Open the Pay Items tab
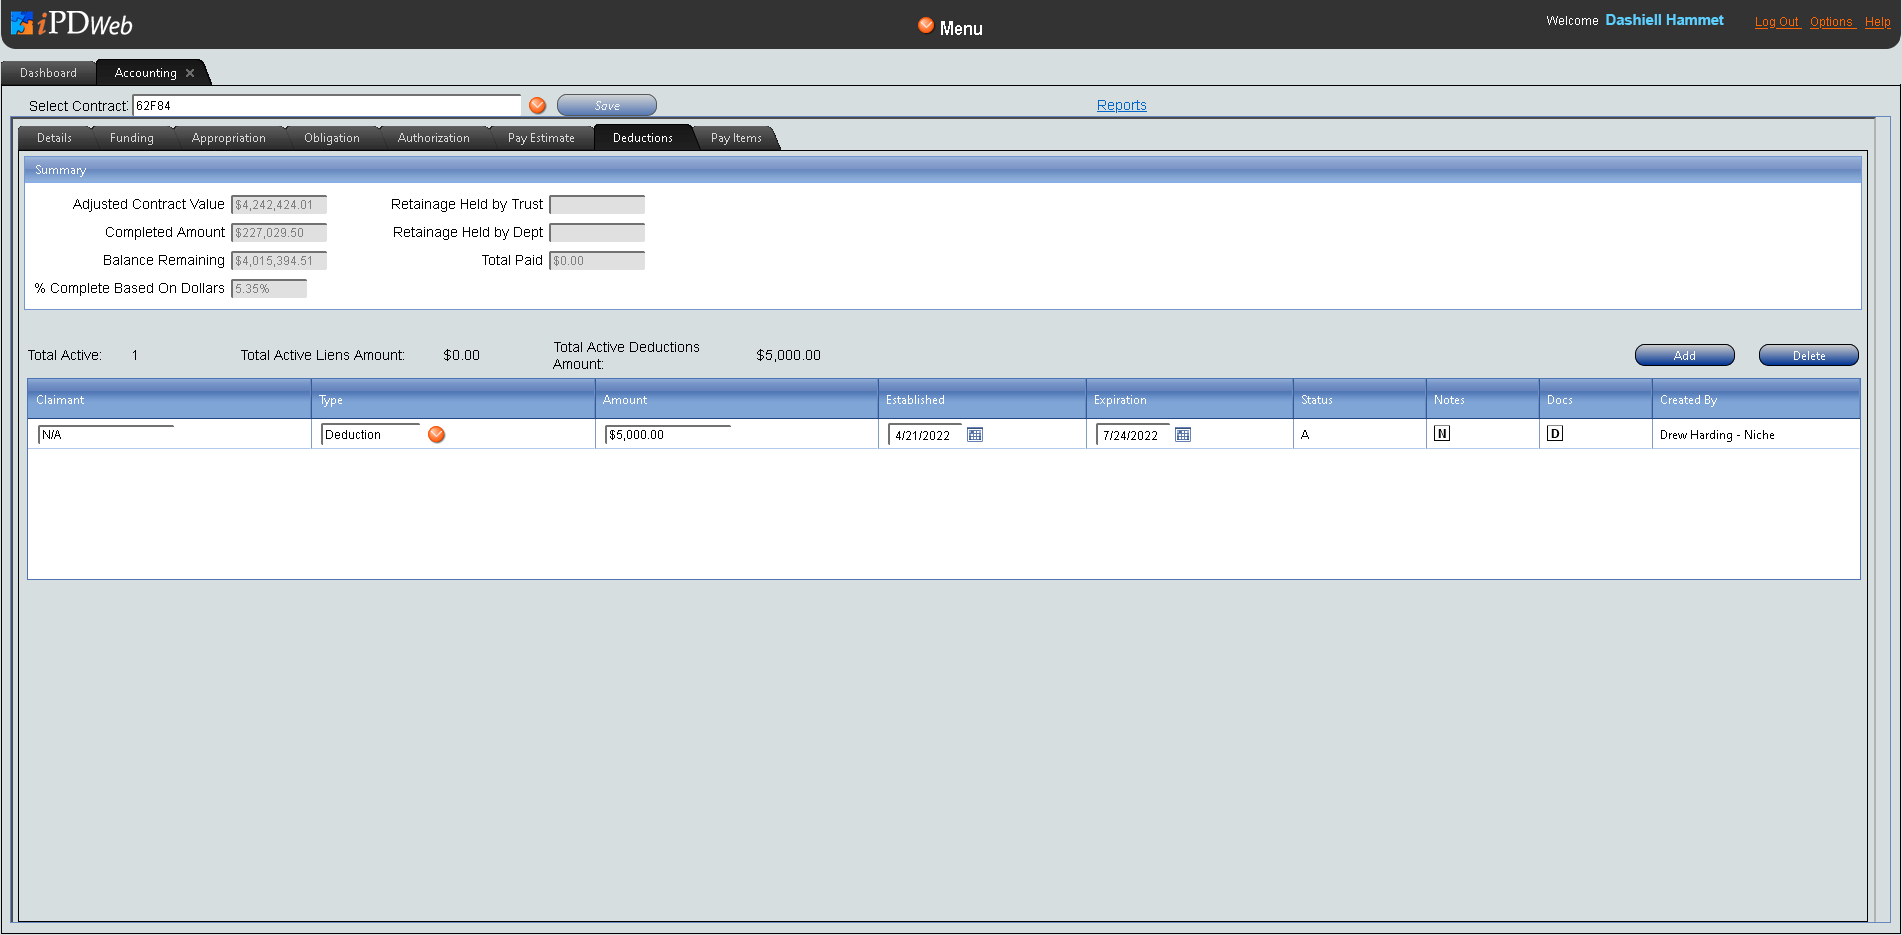 point(736,138)
